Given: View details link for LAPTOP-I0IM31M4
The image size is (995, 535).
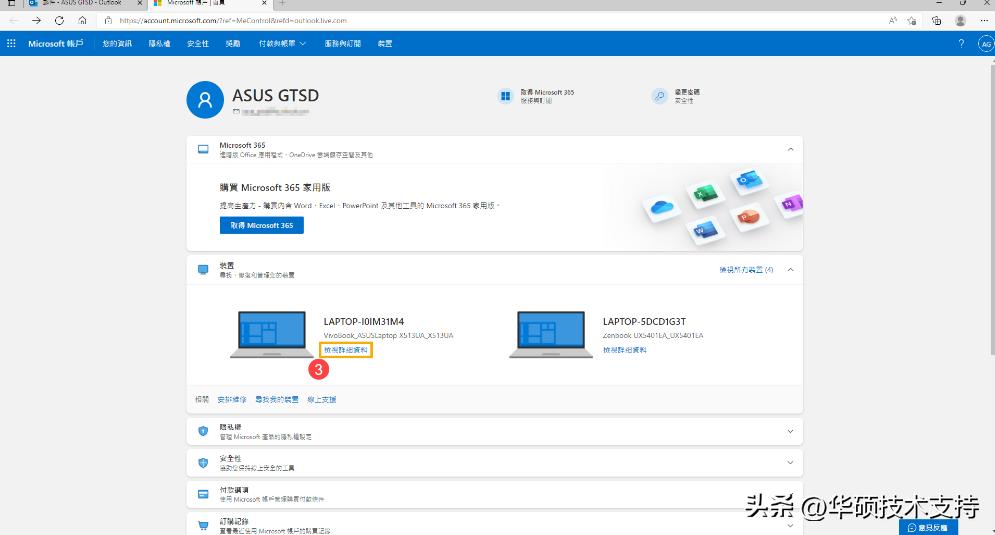Looking at the screenshot, I should click(346, 350).
